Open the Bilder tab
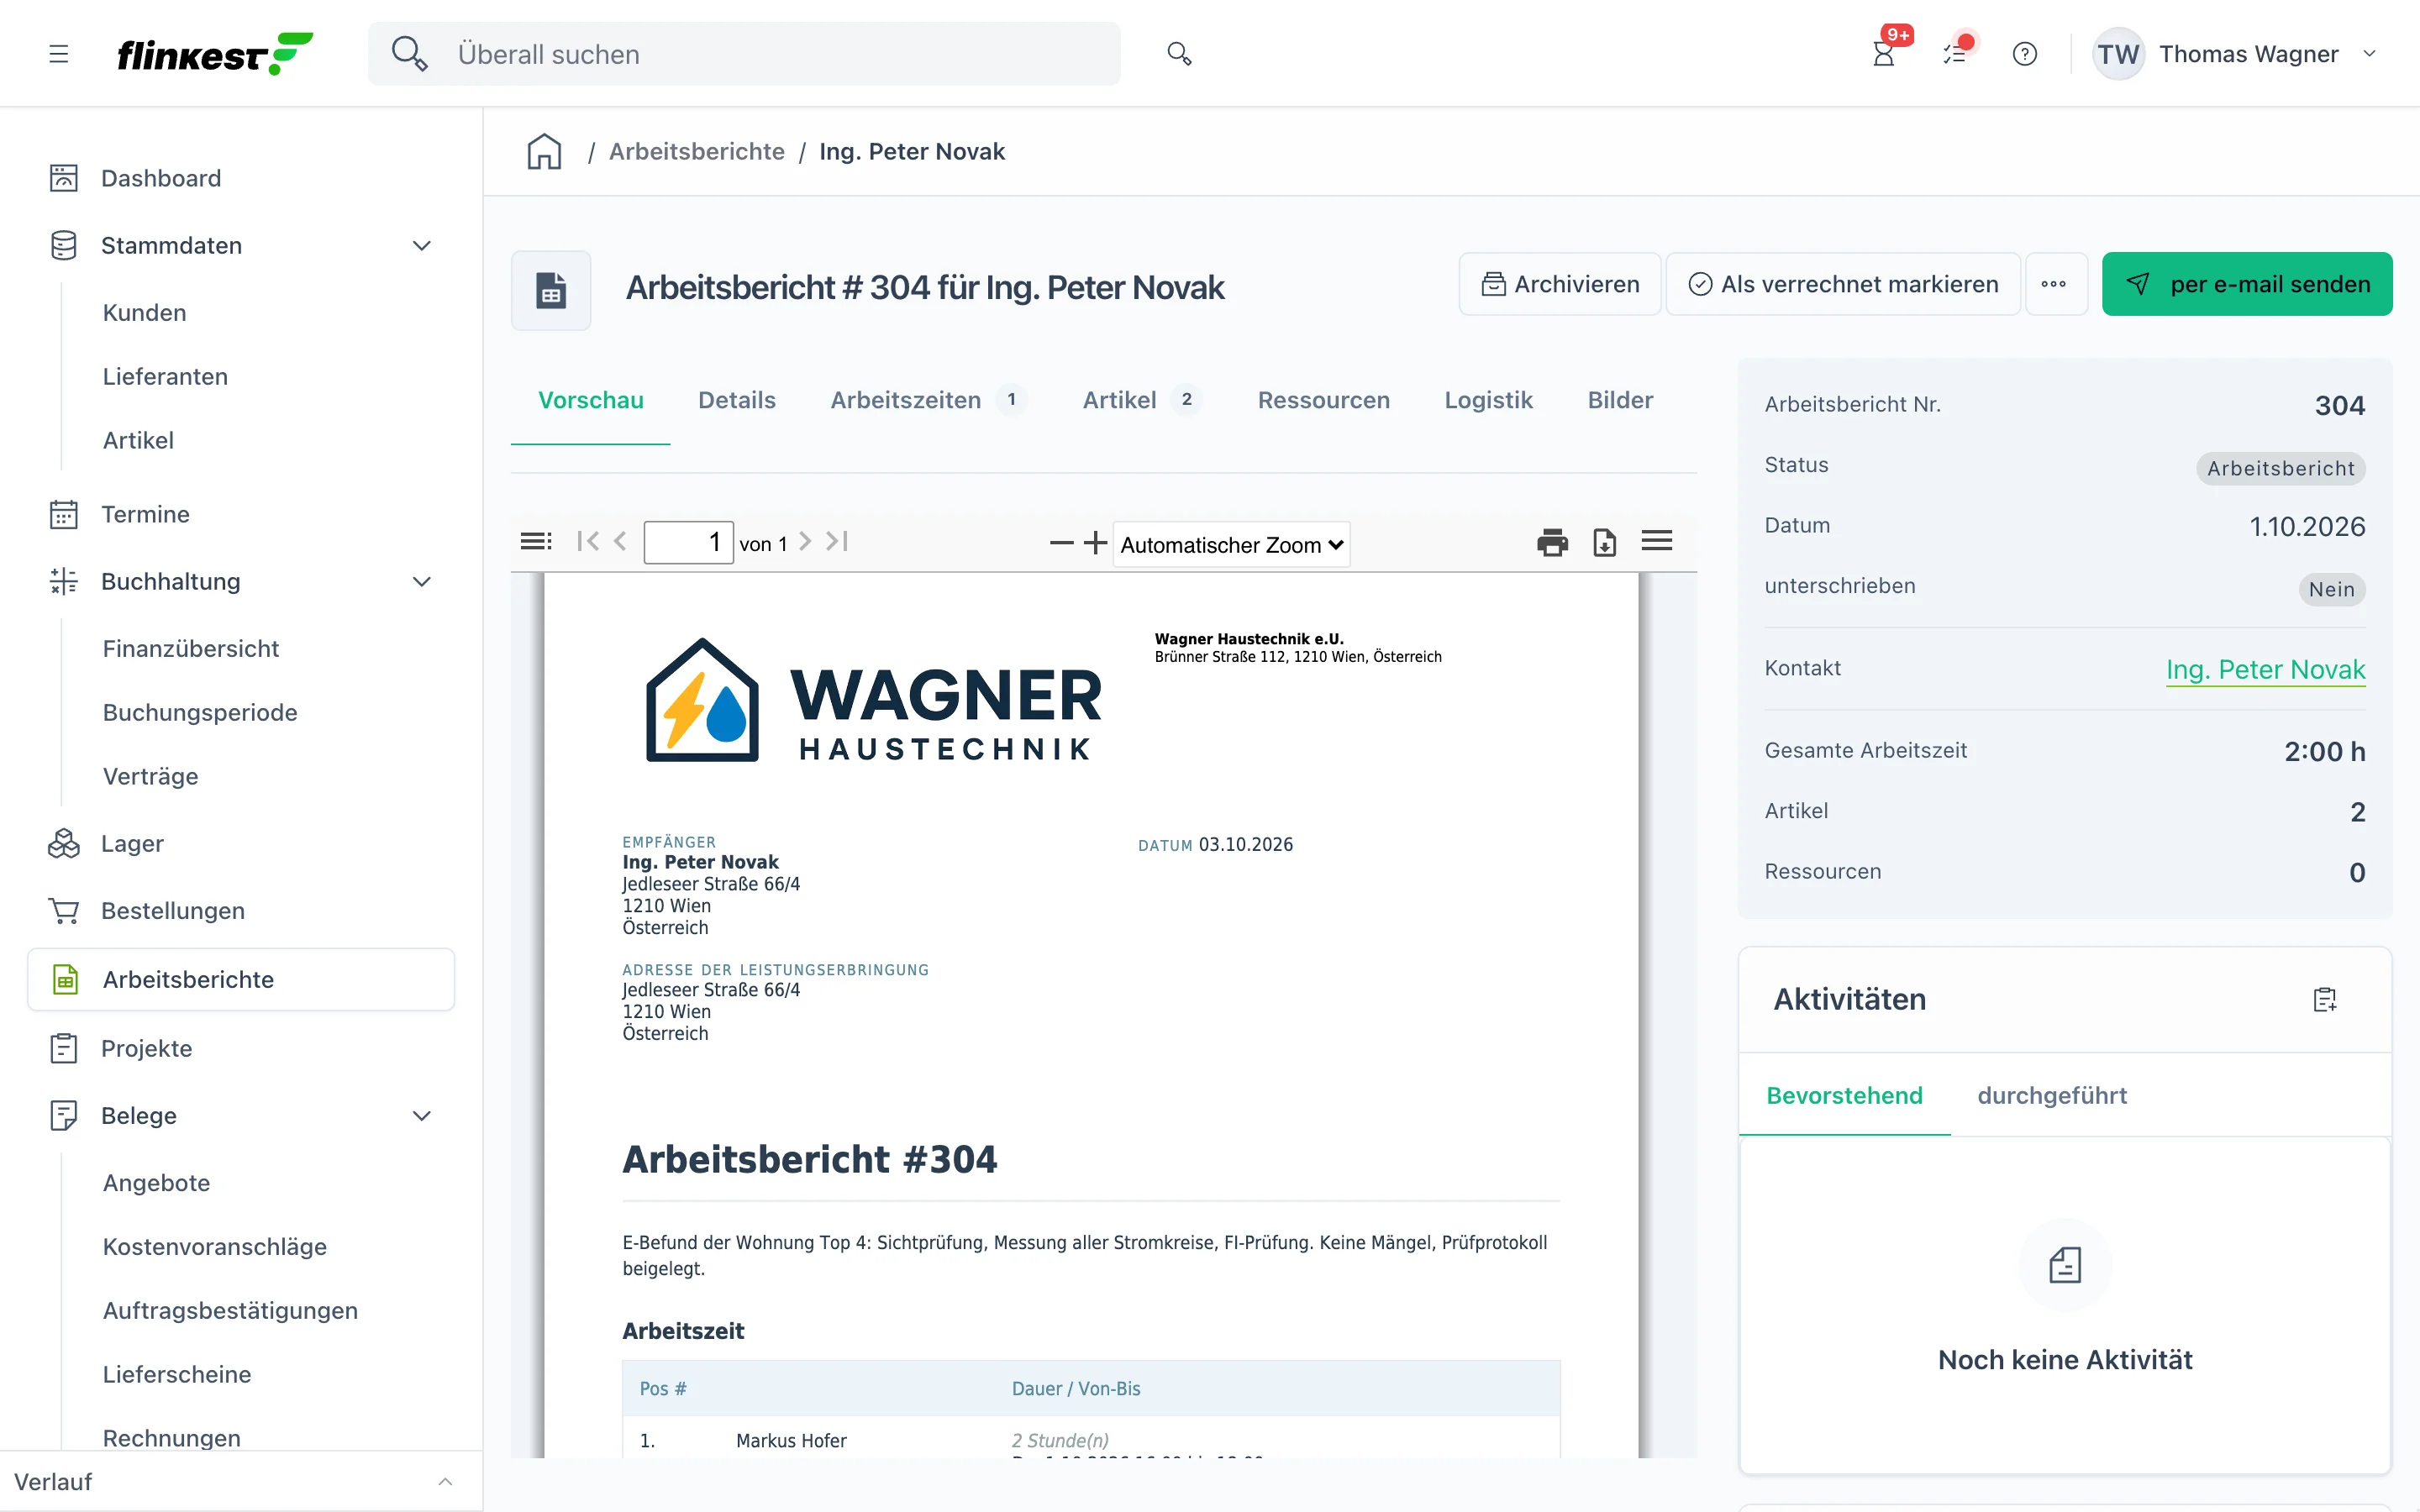This screenshot has height=1512, width=2420. pos(1620,400)
